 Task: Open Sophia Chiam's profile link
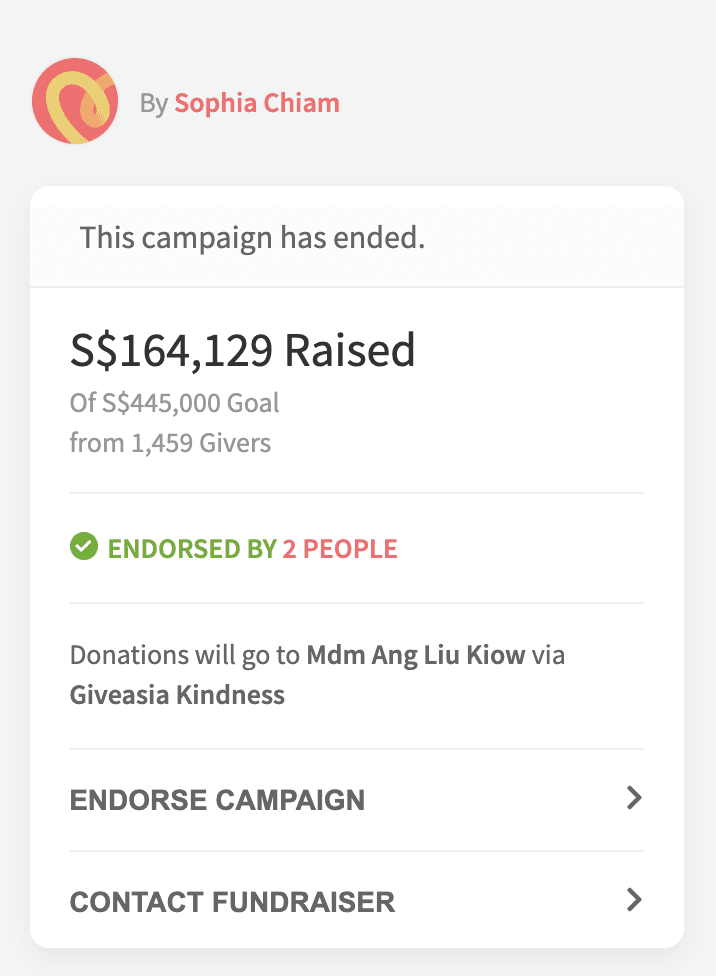tap(257, 103)
